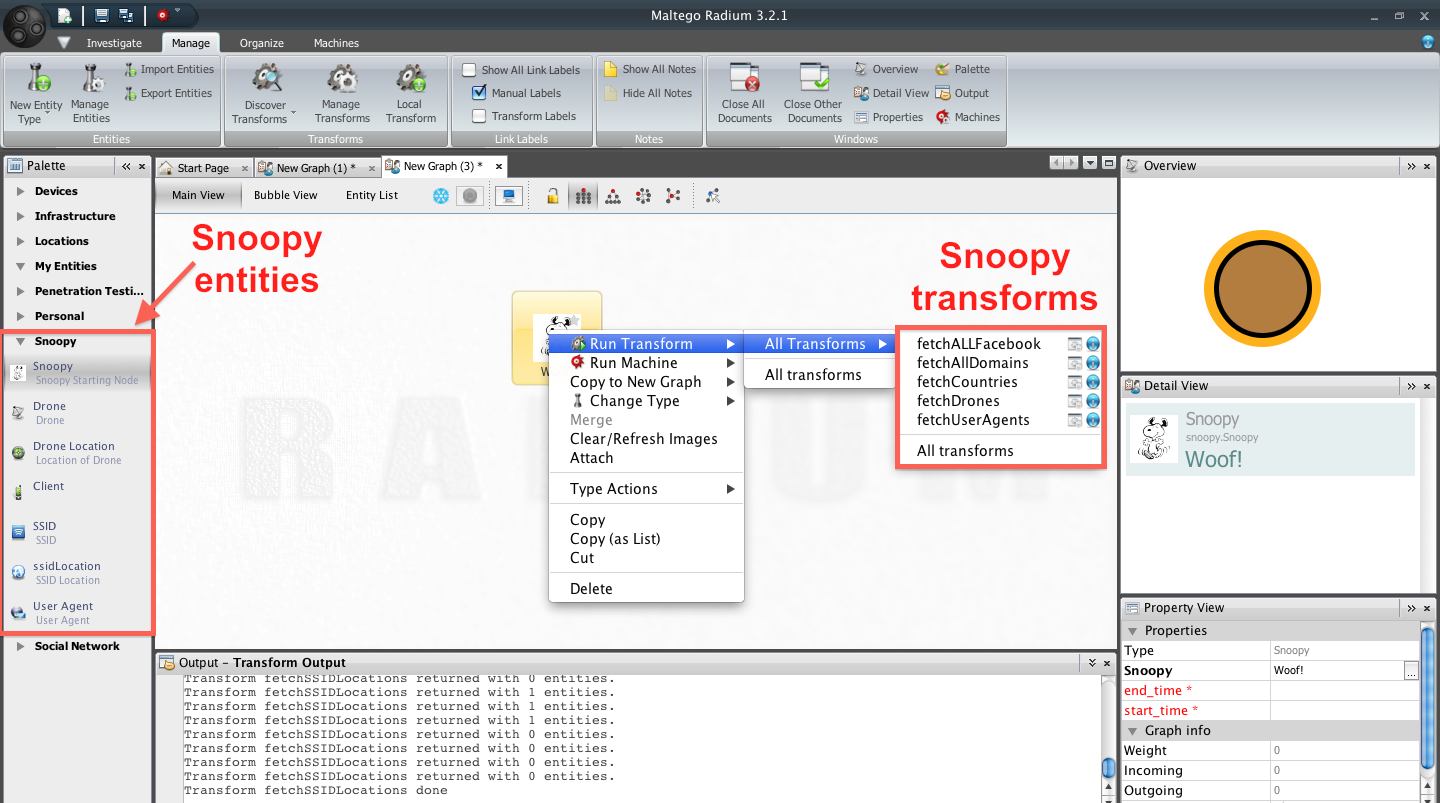
Task: Switch to the Investigate ribbon tab
Action: pos(114,43)
